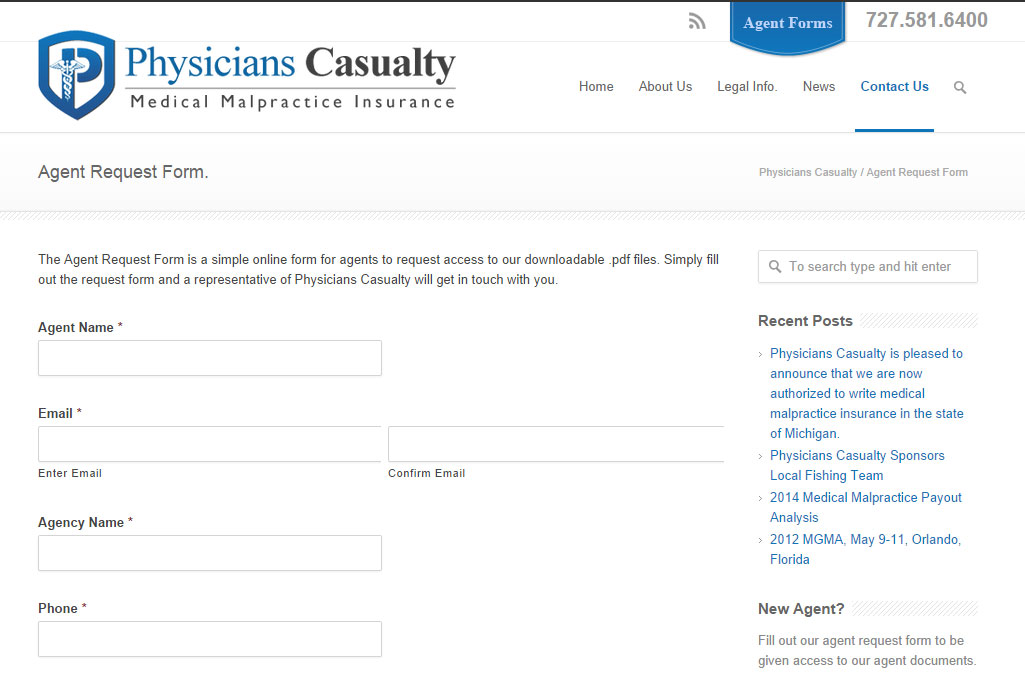This screenshot has width=1025, height=682.
Task: Click the Agent Request Form. page heading
Action: (x=123, y=172)
